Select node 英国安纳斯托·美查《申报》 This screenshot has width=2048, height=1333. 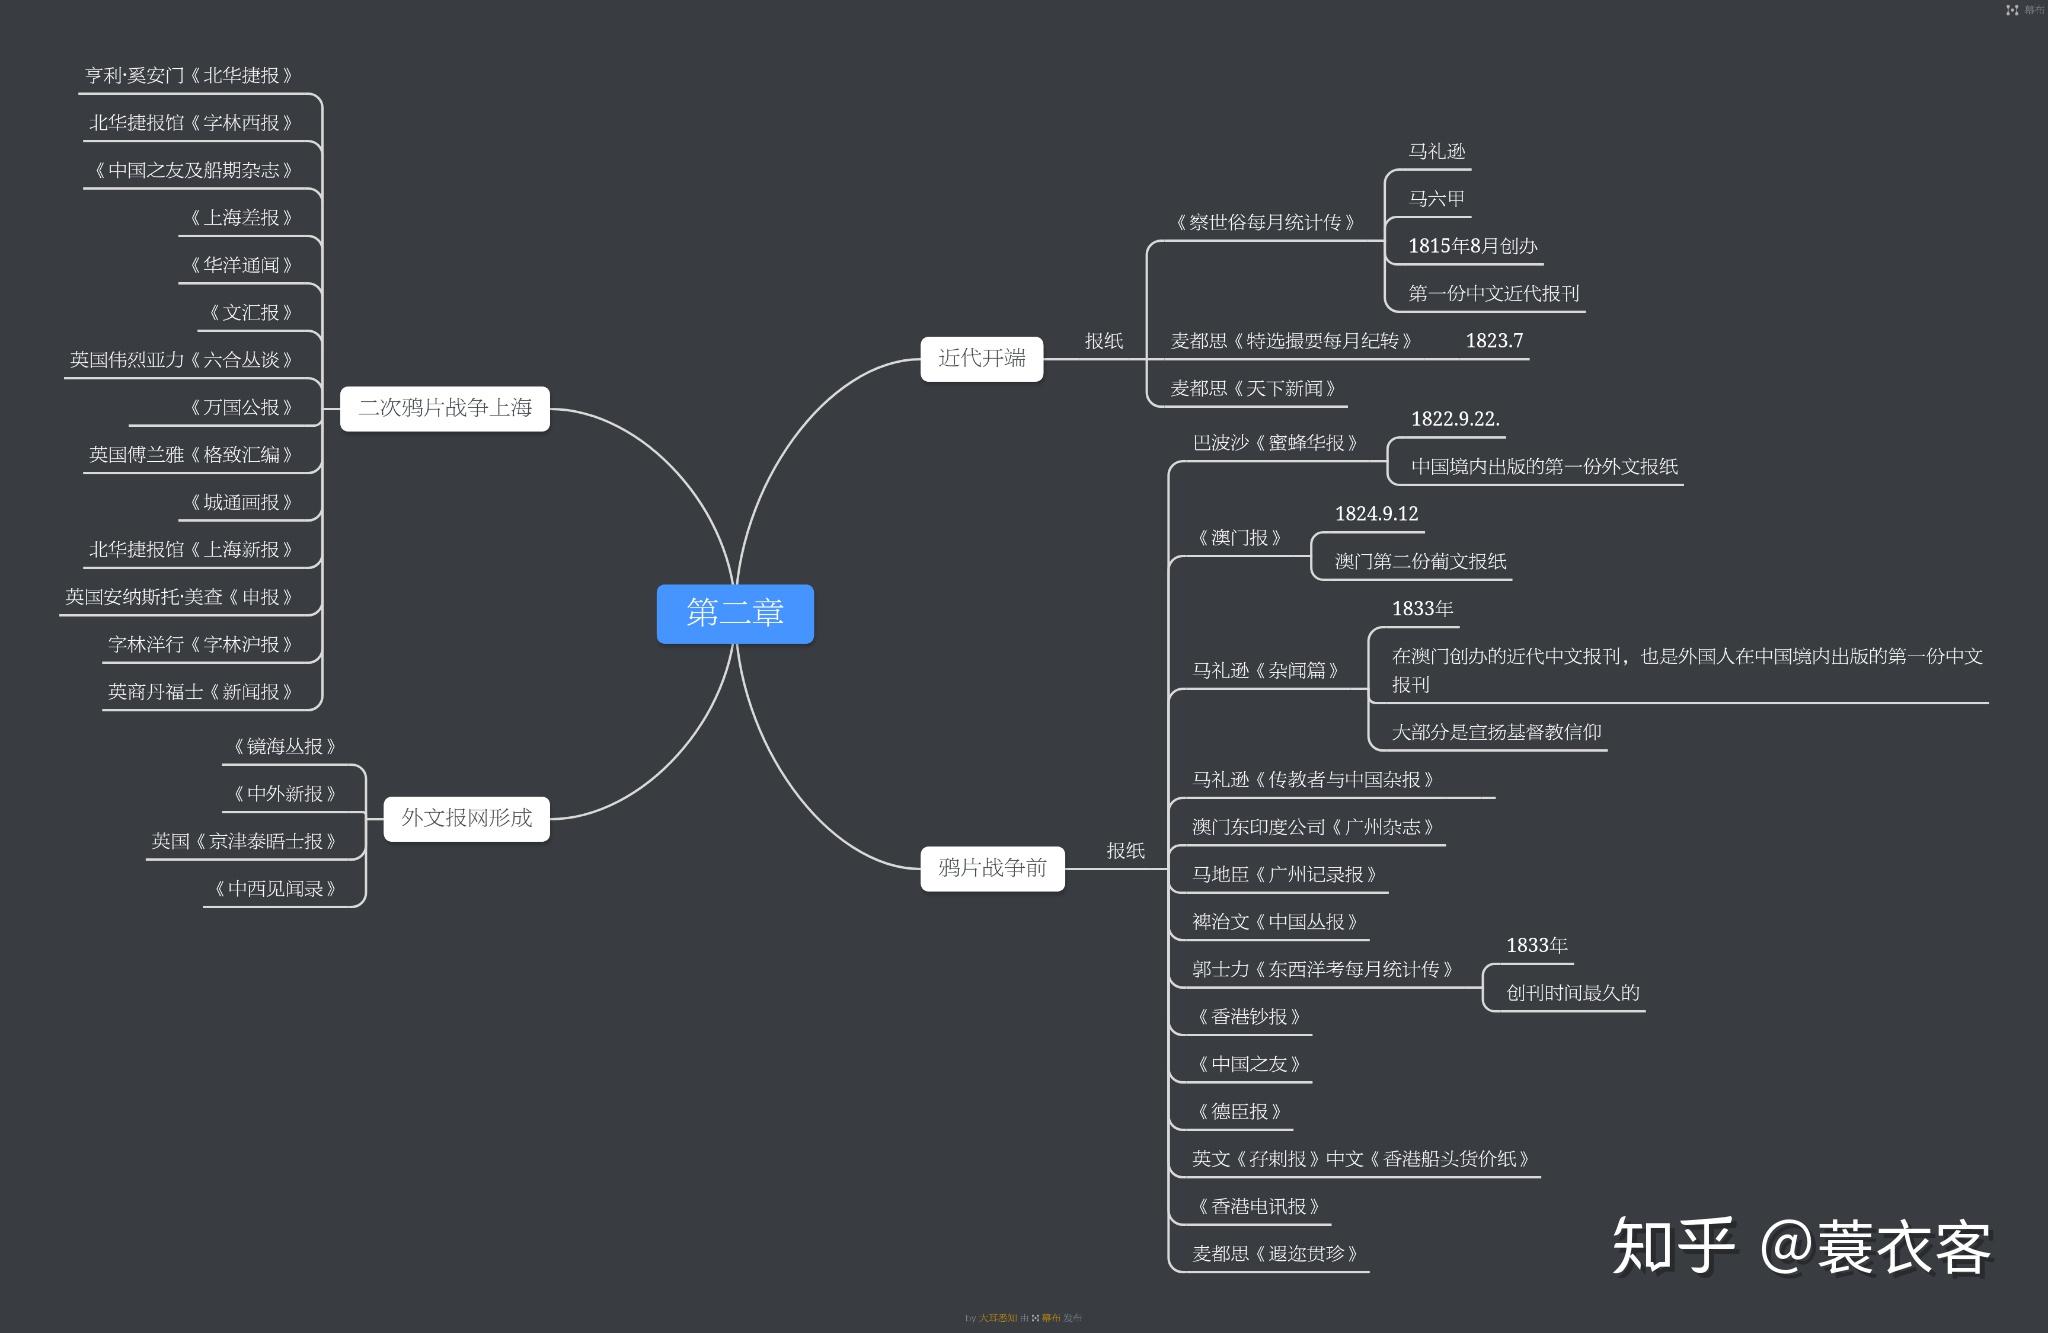point(181,597)
